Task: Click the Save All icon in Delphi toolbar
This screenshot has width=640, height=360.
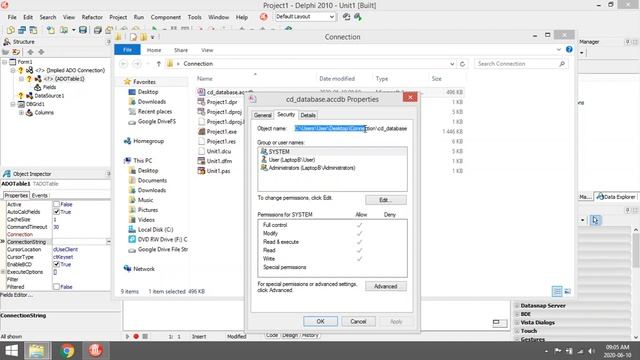Action: click(98, 30)
